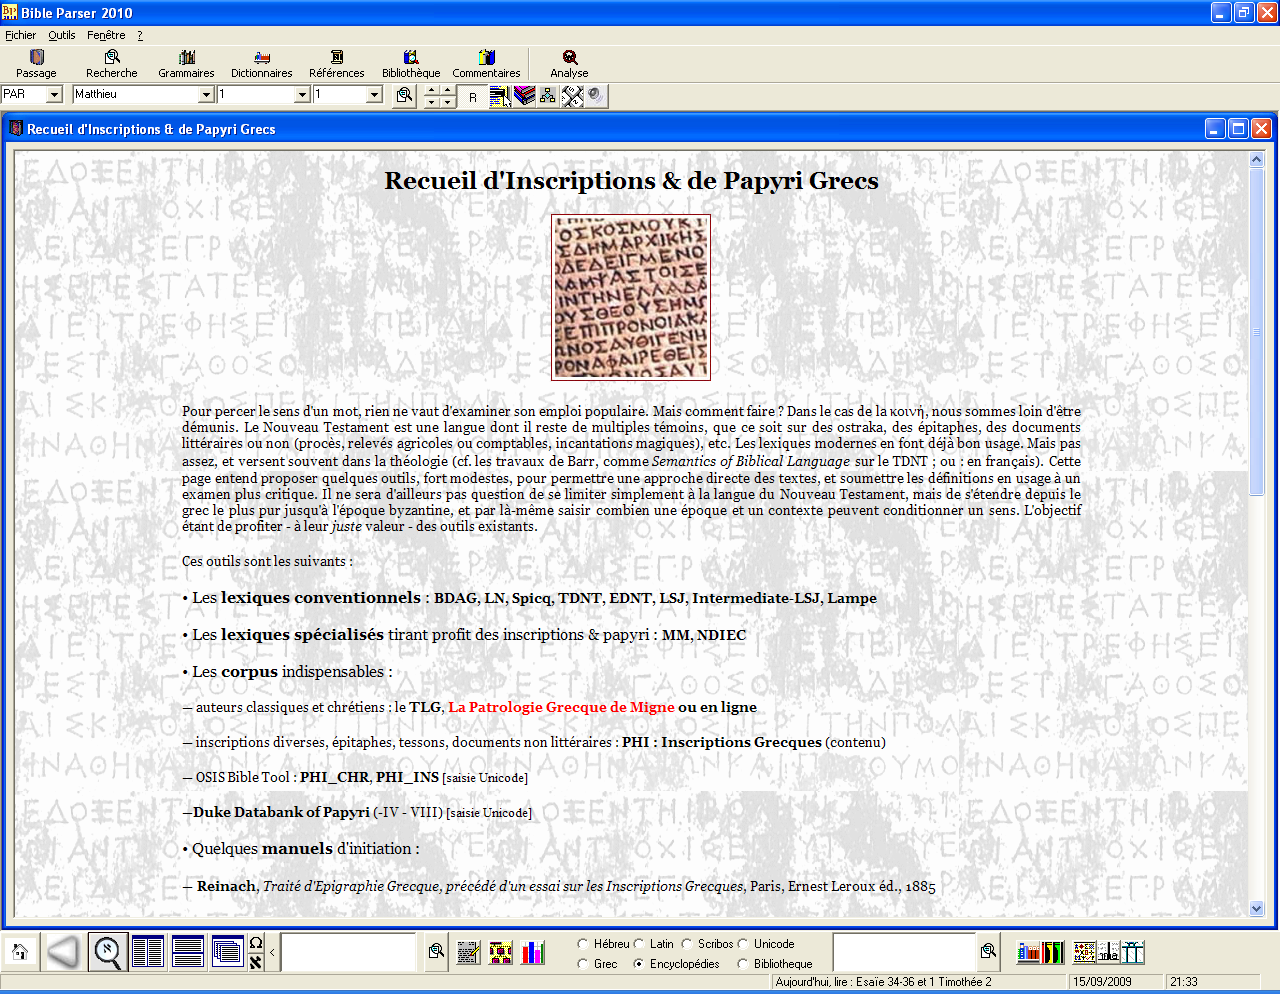This screenshot has width=1280, height=994.
Task: Select the two-column layout icon
Action: click(x=148, y=952)
